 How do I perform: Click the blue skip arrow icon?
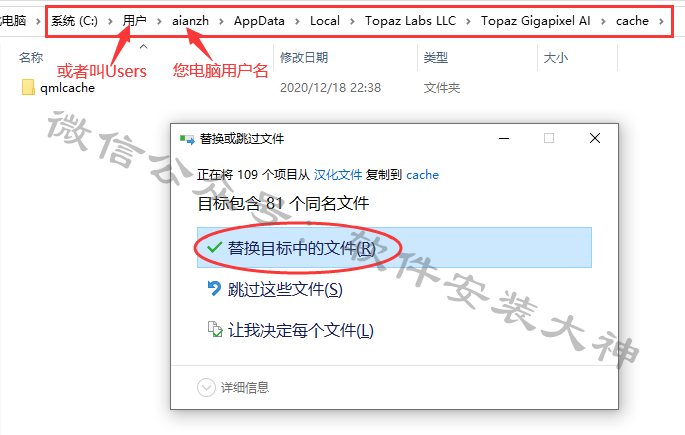tap(214, 288)
